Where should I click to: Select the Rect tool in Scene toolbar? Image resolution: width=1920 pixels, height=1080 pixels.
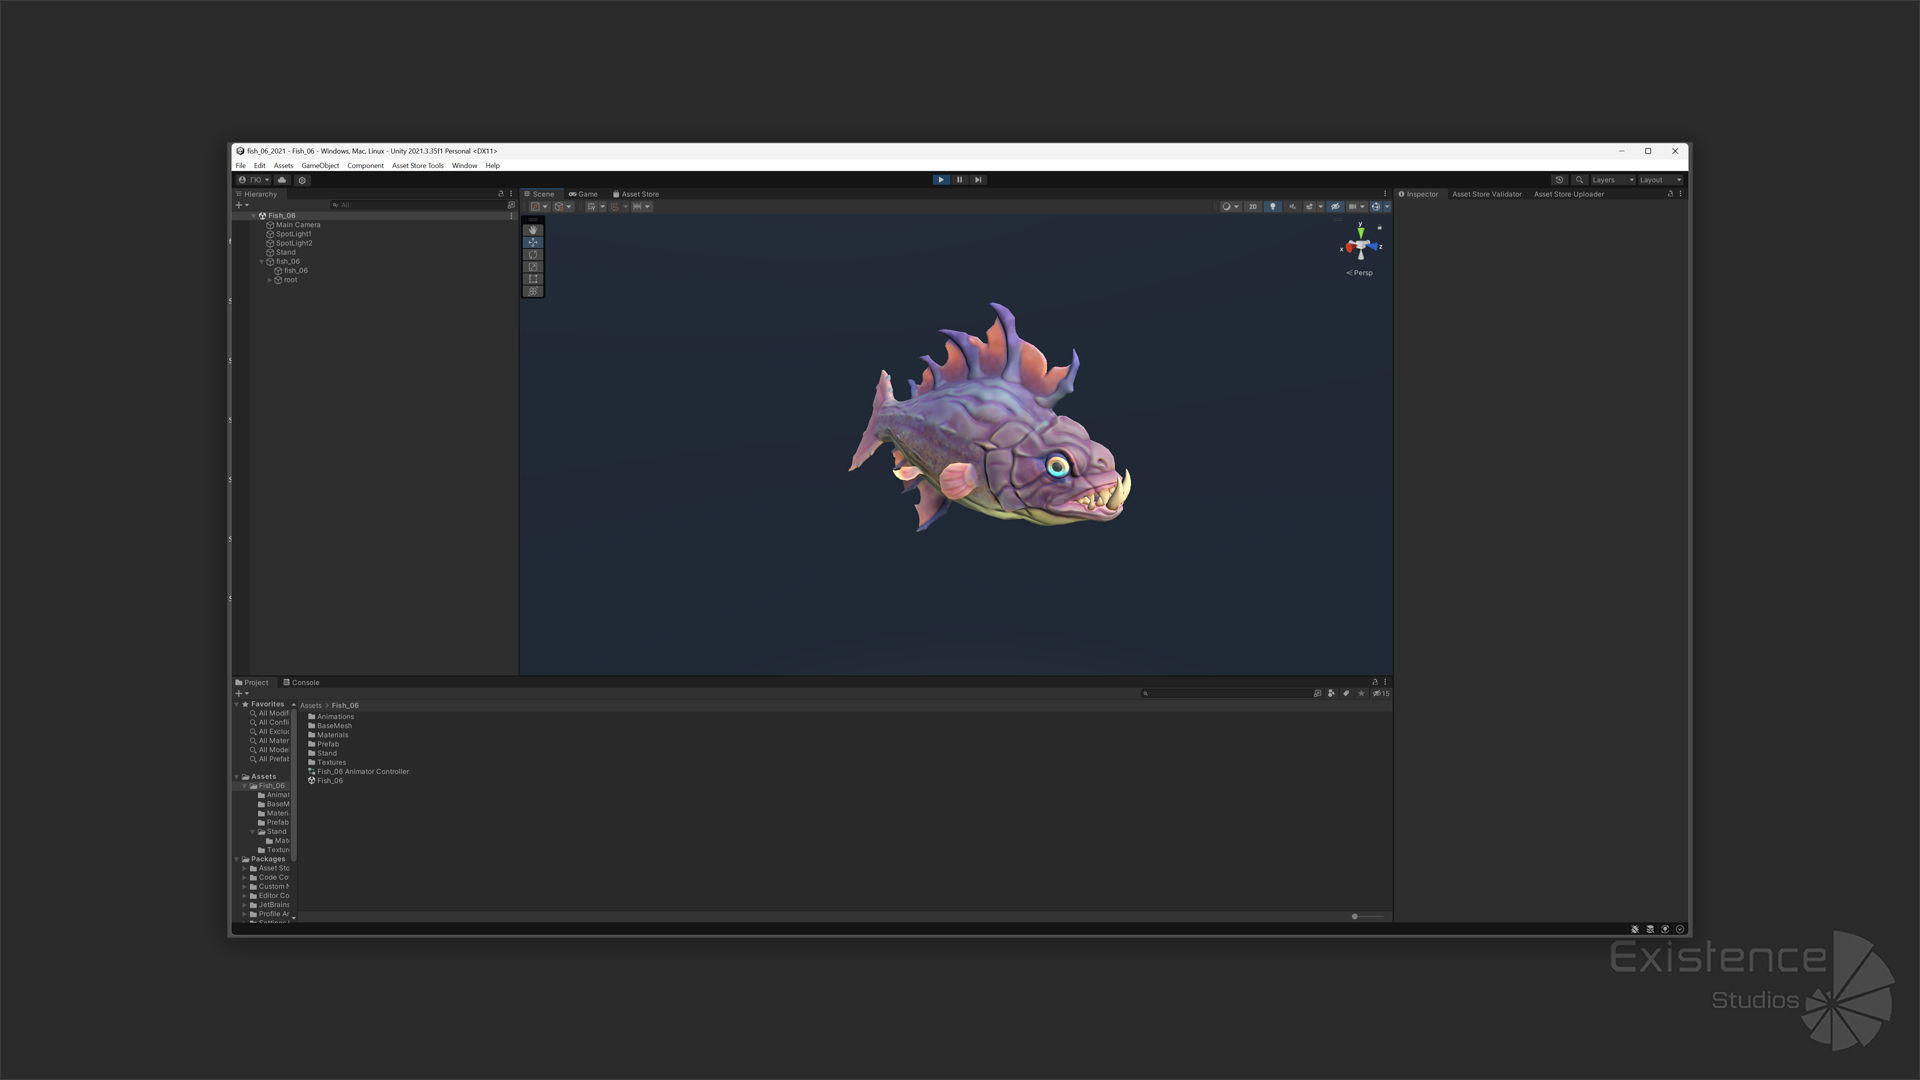click(x=533, y=279)
